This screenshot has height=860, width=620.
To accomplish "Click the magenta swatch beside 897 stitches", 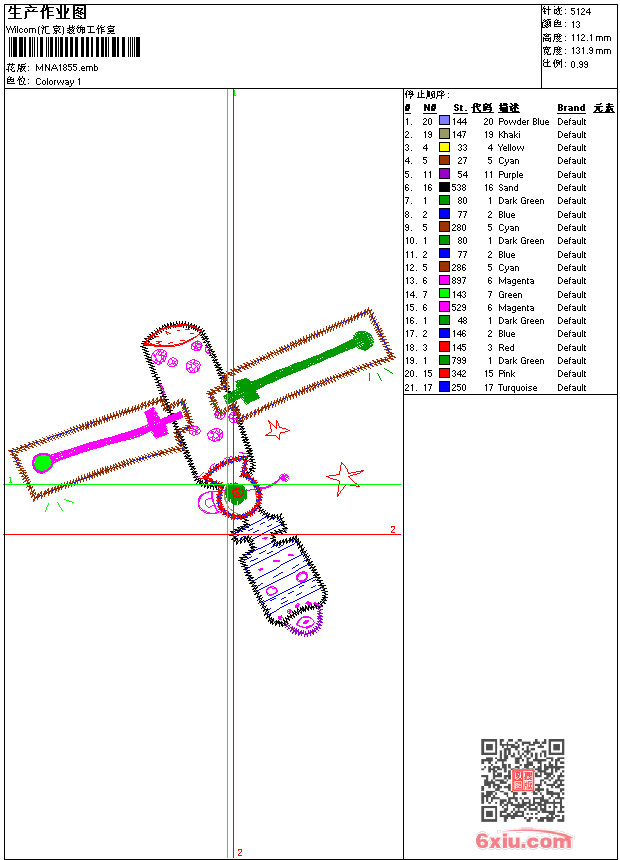I will pos(444,280).
